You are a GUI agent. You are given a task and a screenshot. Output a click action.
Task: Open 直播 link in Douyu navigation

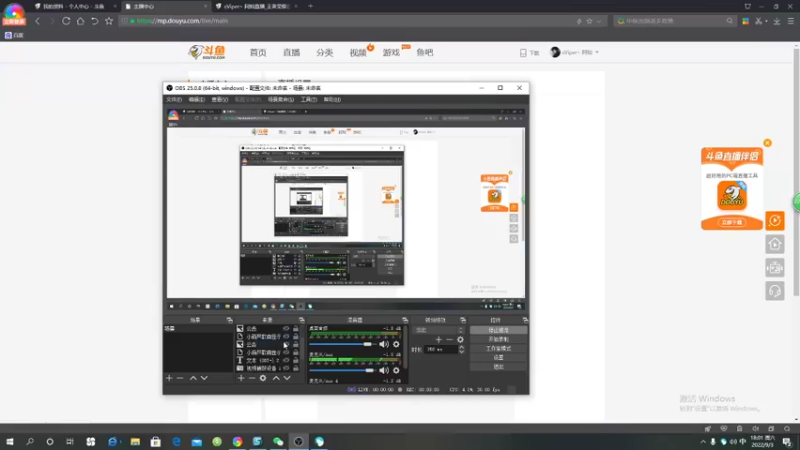tap(291, 53)
